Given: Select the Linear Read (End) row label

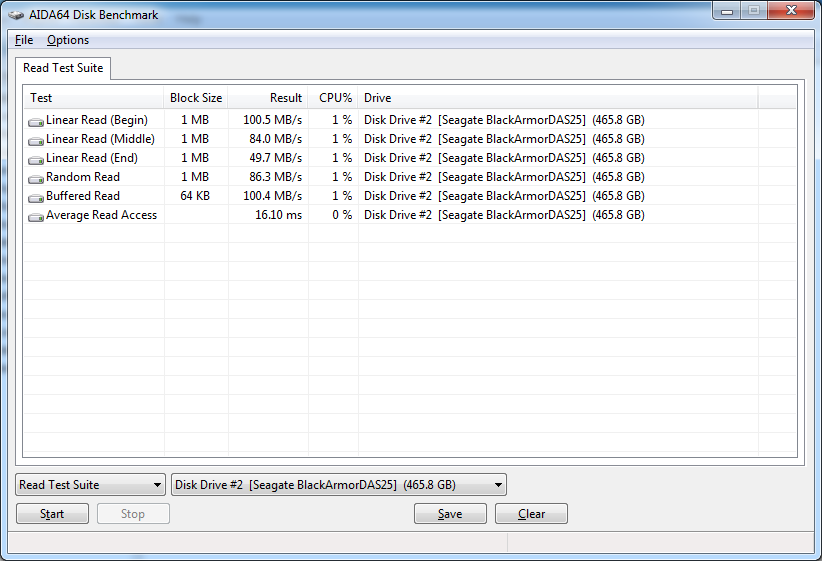Looking at the screenshot, I should point(92,158).
